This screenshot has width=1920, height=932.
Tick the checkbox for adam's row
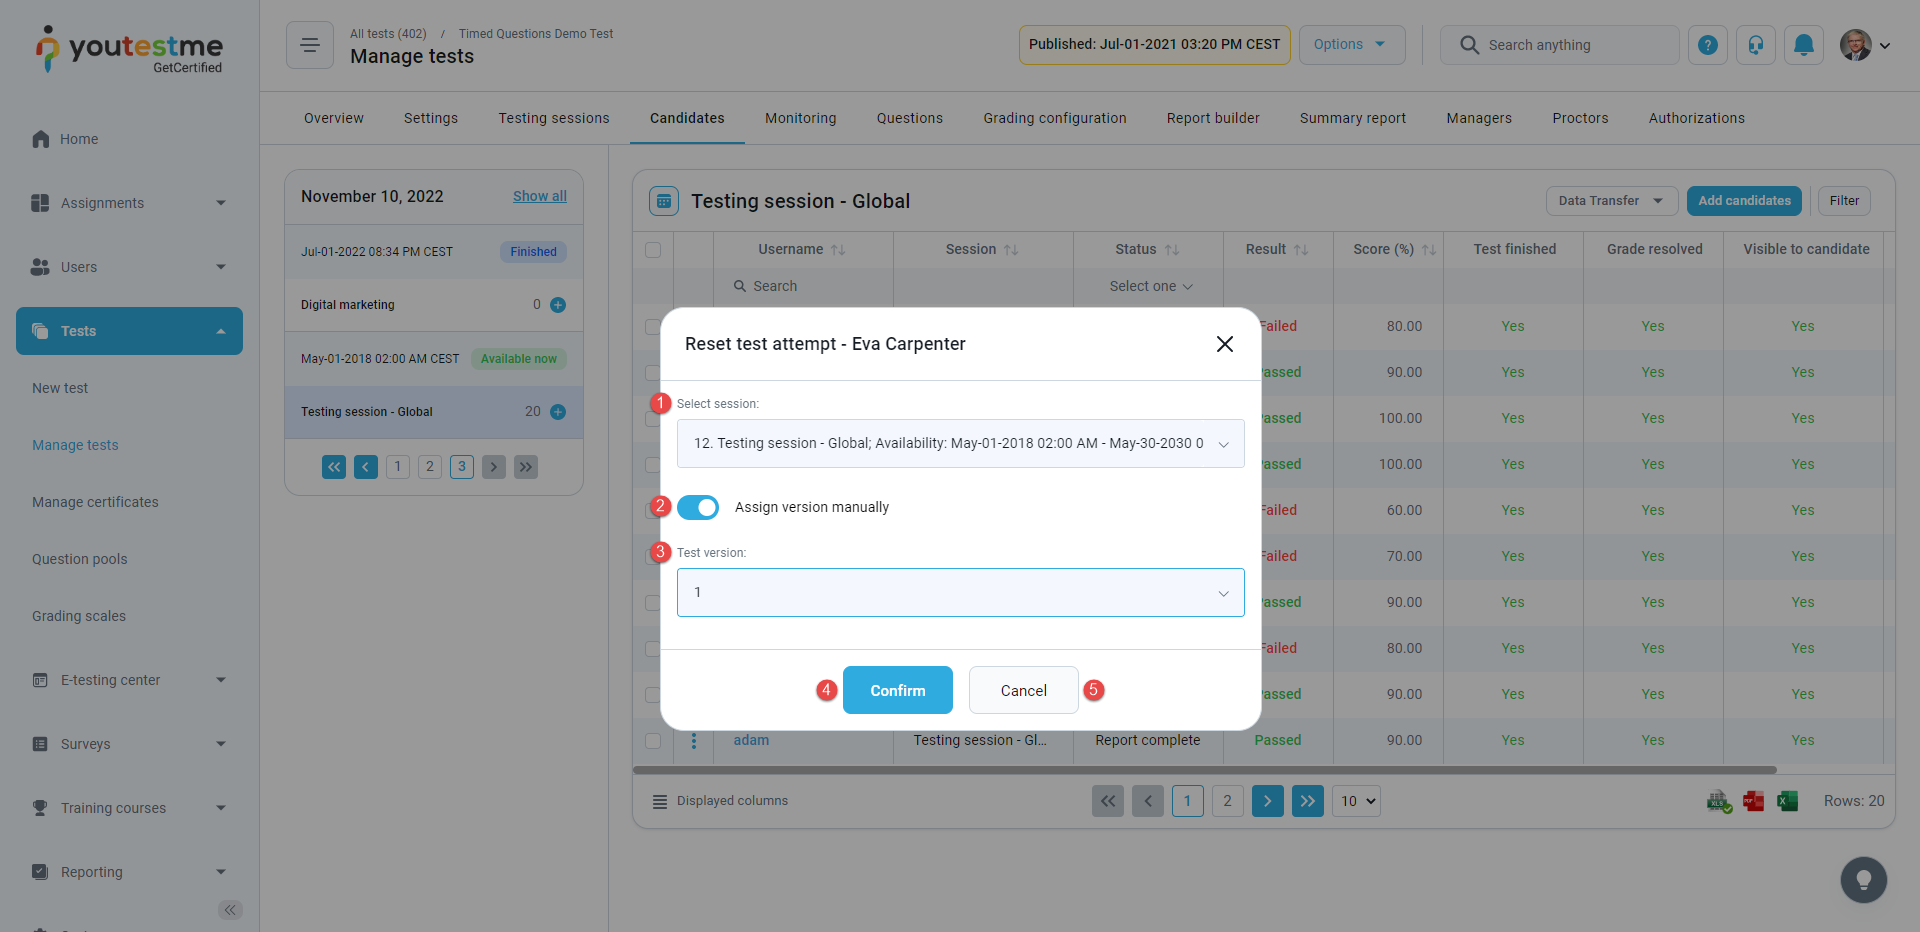[x=653, y=741]
